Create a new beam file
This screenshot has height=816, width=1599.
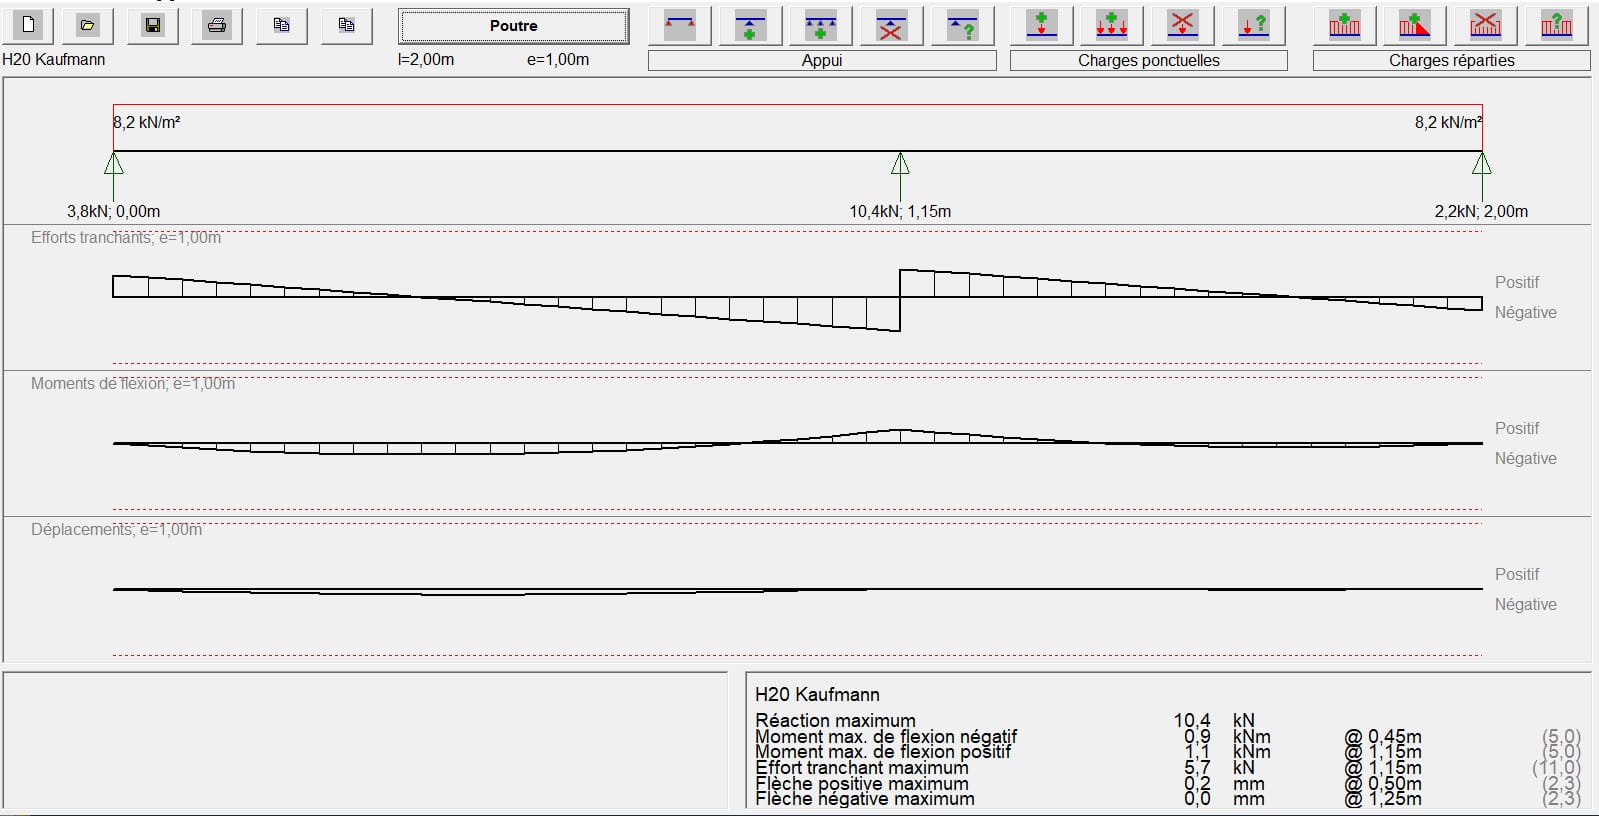pos(28,26)
